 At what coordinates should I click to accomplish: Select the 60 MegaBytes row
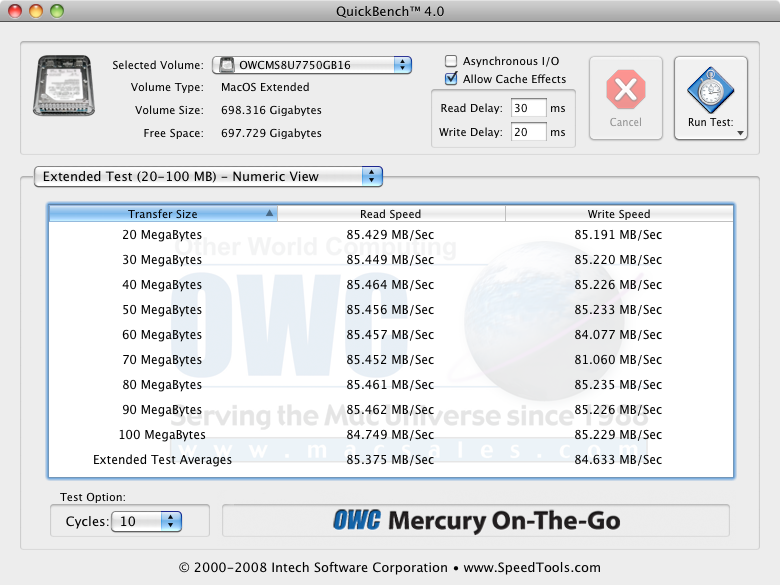click(390, 334)
